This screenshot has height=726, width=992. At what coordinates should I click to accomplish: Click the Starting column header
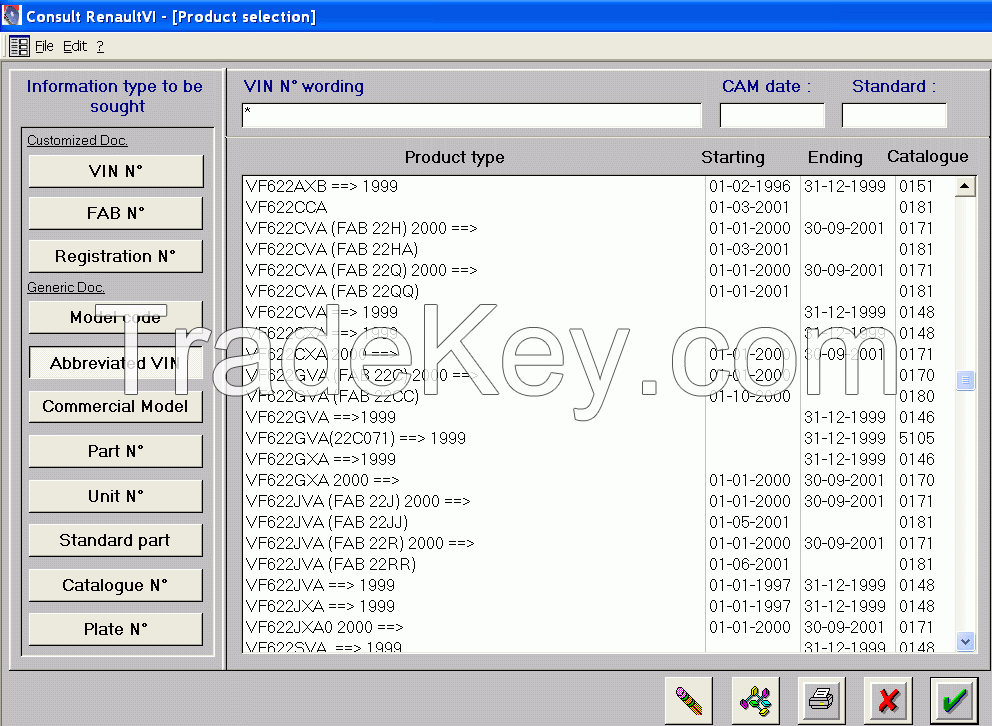(x=733, y=157)
